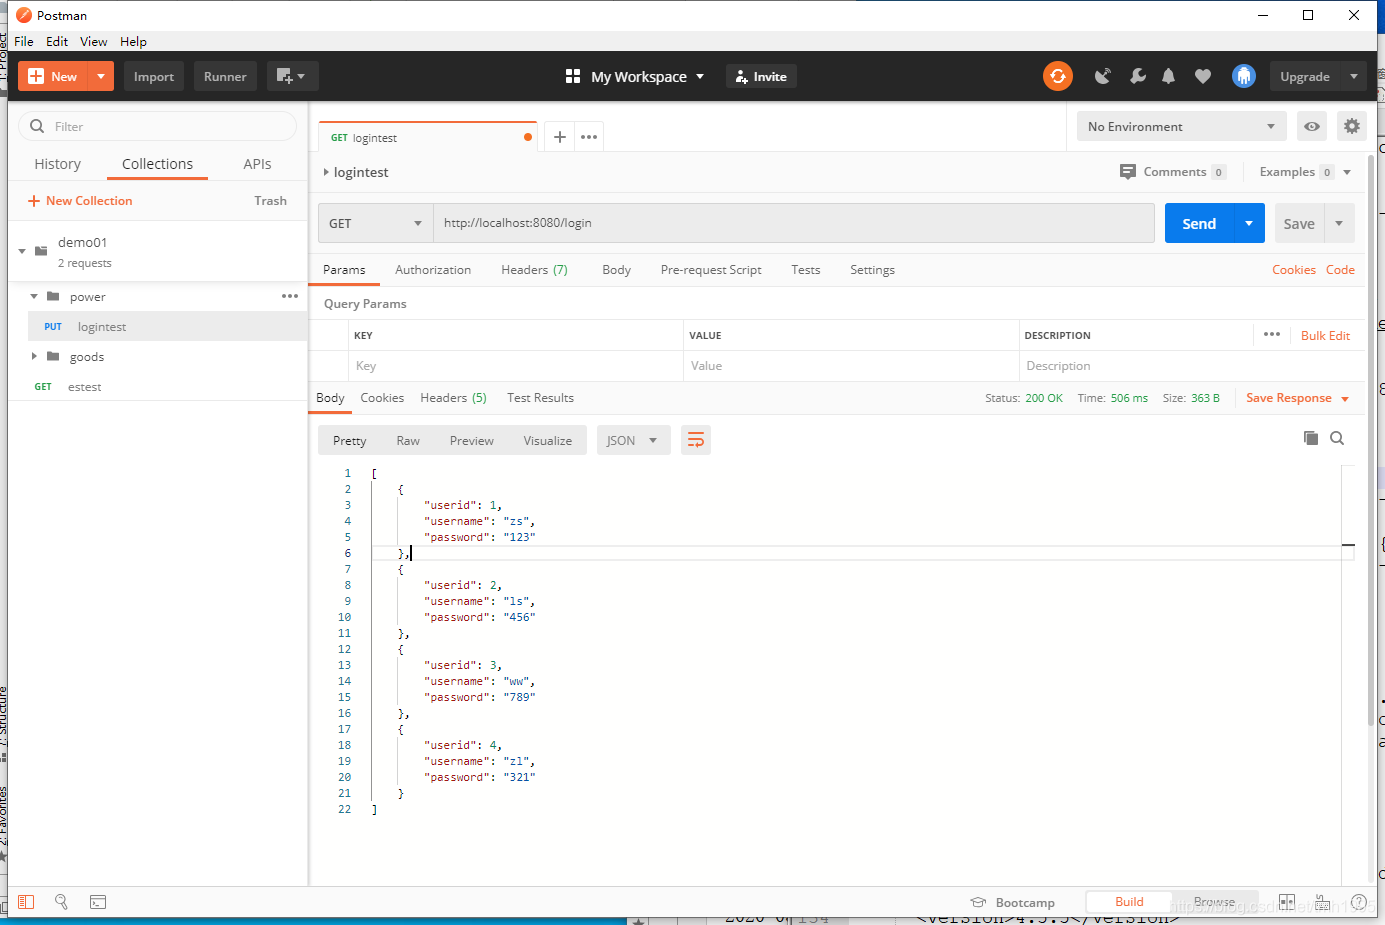Viewport: 1385px width, 925px height.
Task: Switch to APIs tab in sidebar
Action: coord(257,164)
